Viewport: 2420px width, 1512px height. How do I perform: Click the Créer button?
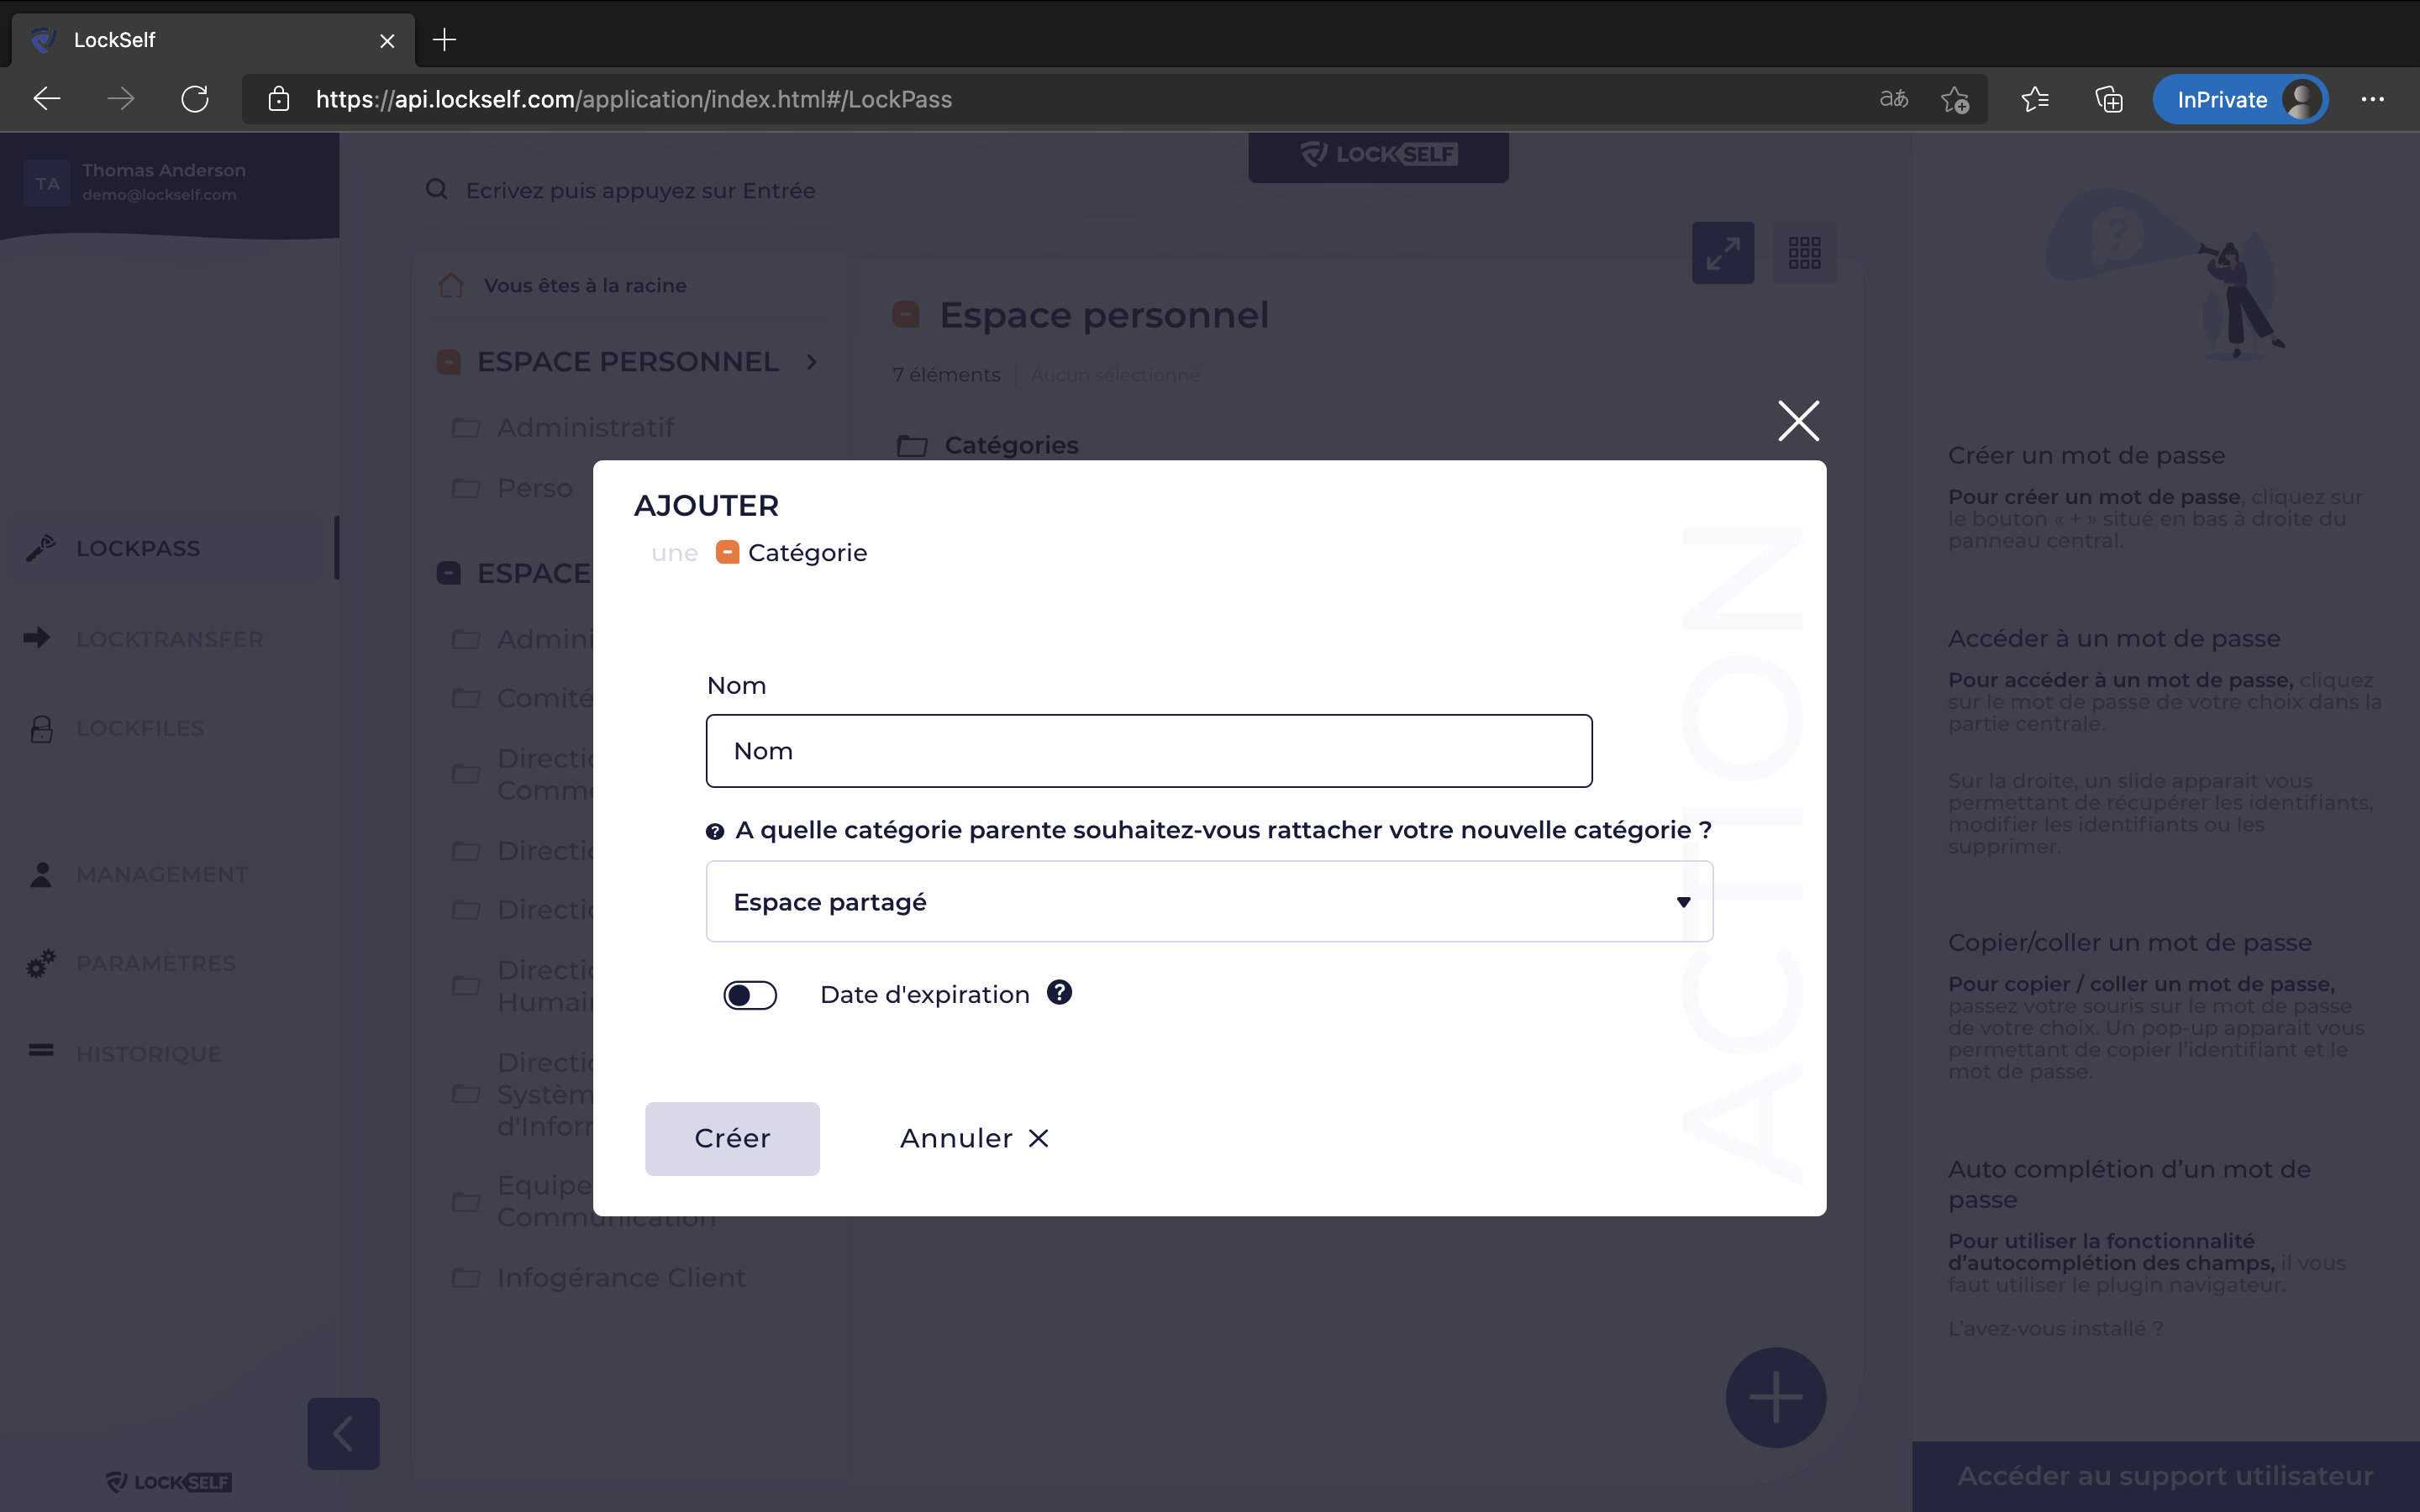[x=732, y=1138]
